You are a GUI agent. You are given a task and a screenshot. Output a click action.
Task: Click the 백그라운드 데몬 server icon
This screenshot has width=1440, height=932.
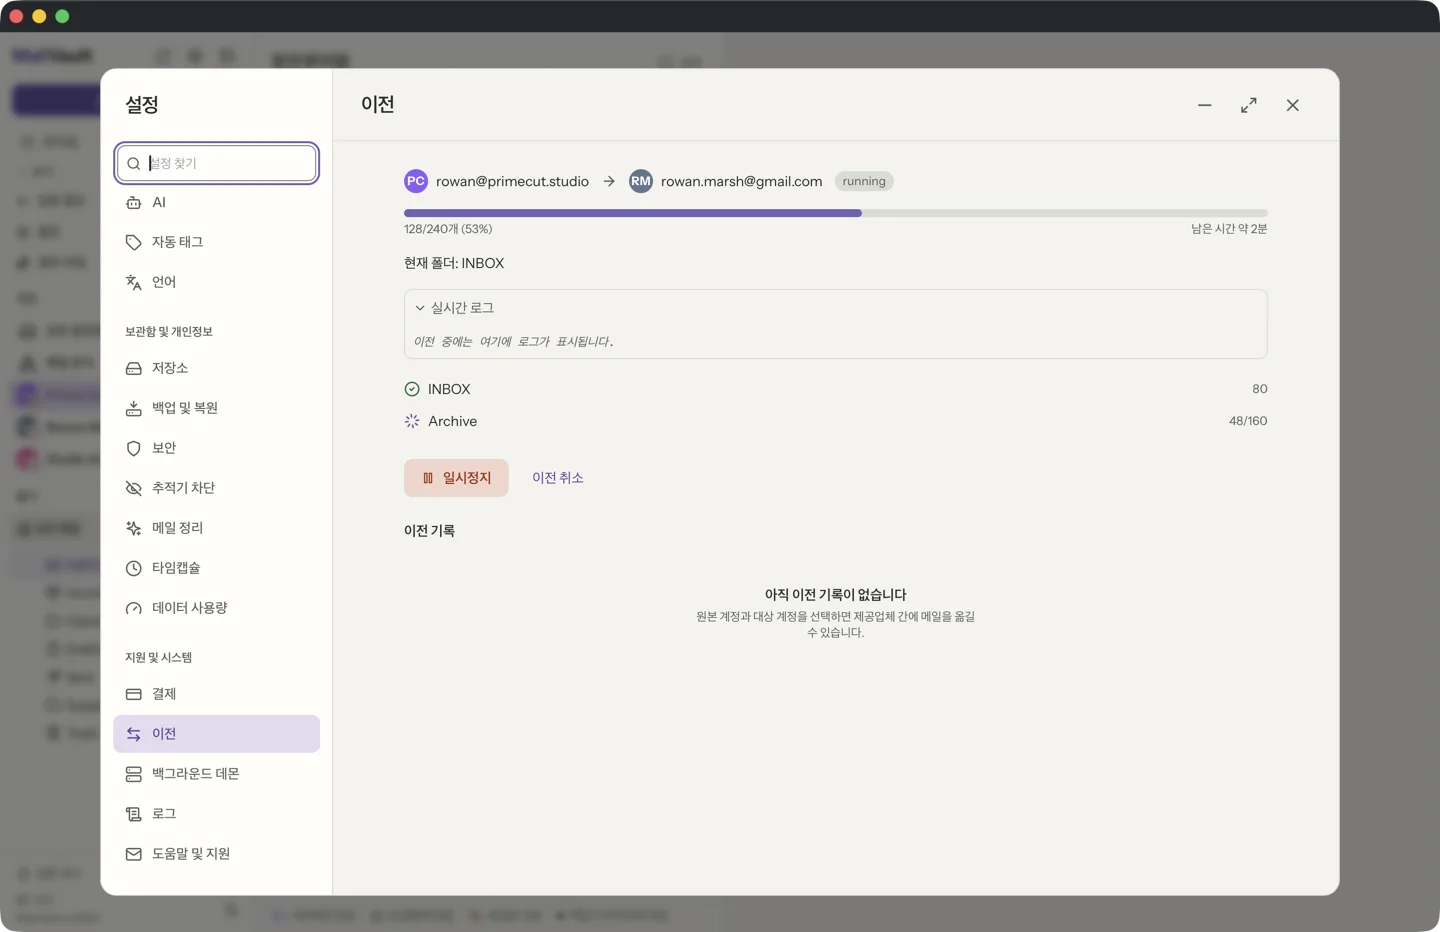[133, 774]
